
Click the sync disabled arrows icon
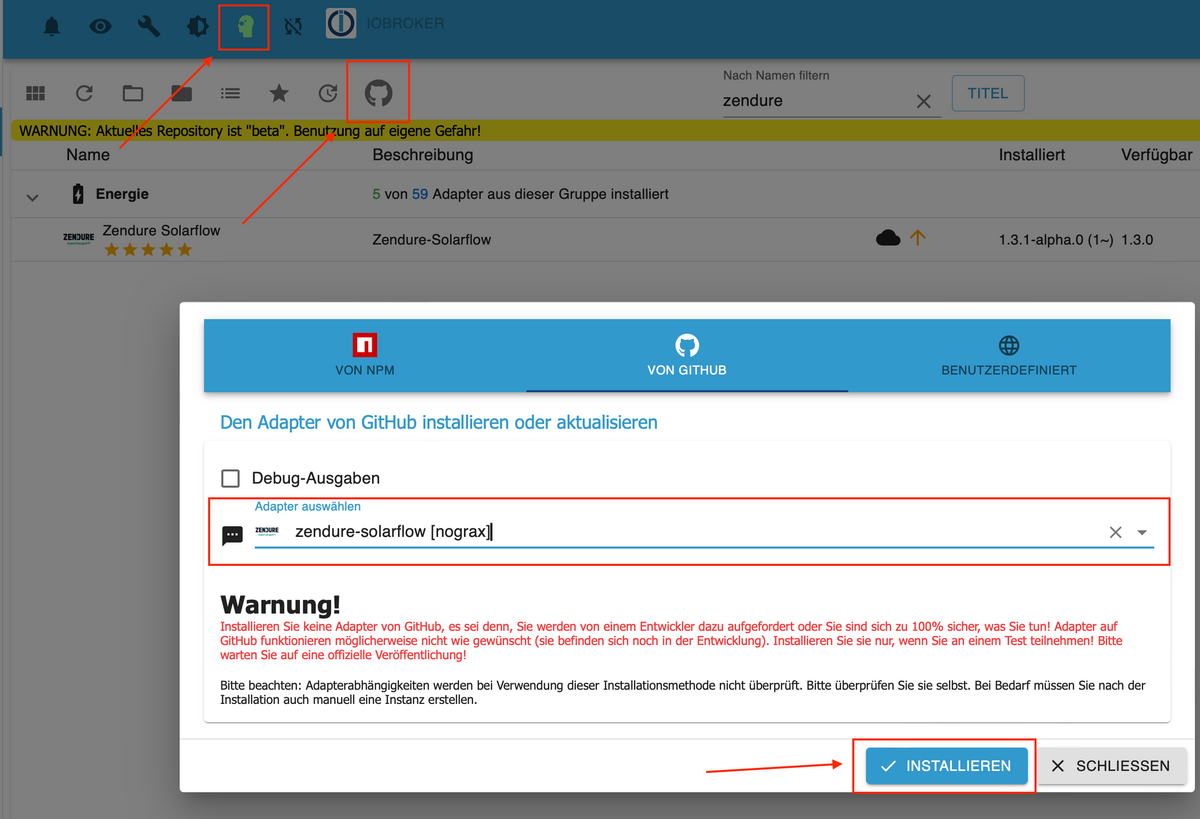click(x=292, y=27)
